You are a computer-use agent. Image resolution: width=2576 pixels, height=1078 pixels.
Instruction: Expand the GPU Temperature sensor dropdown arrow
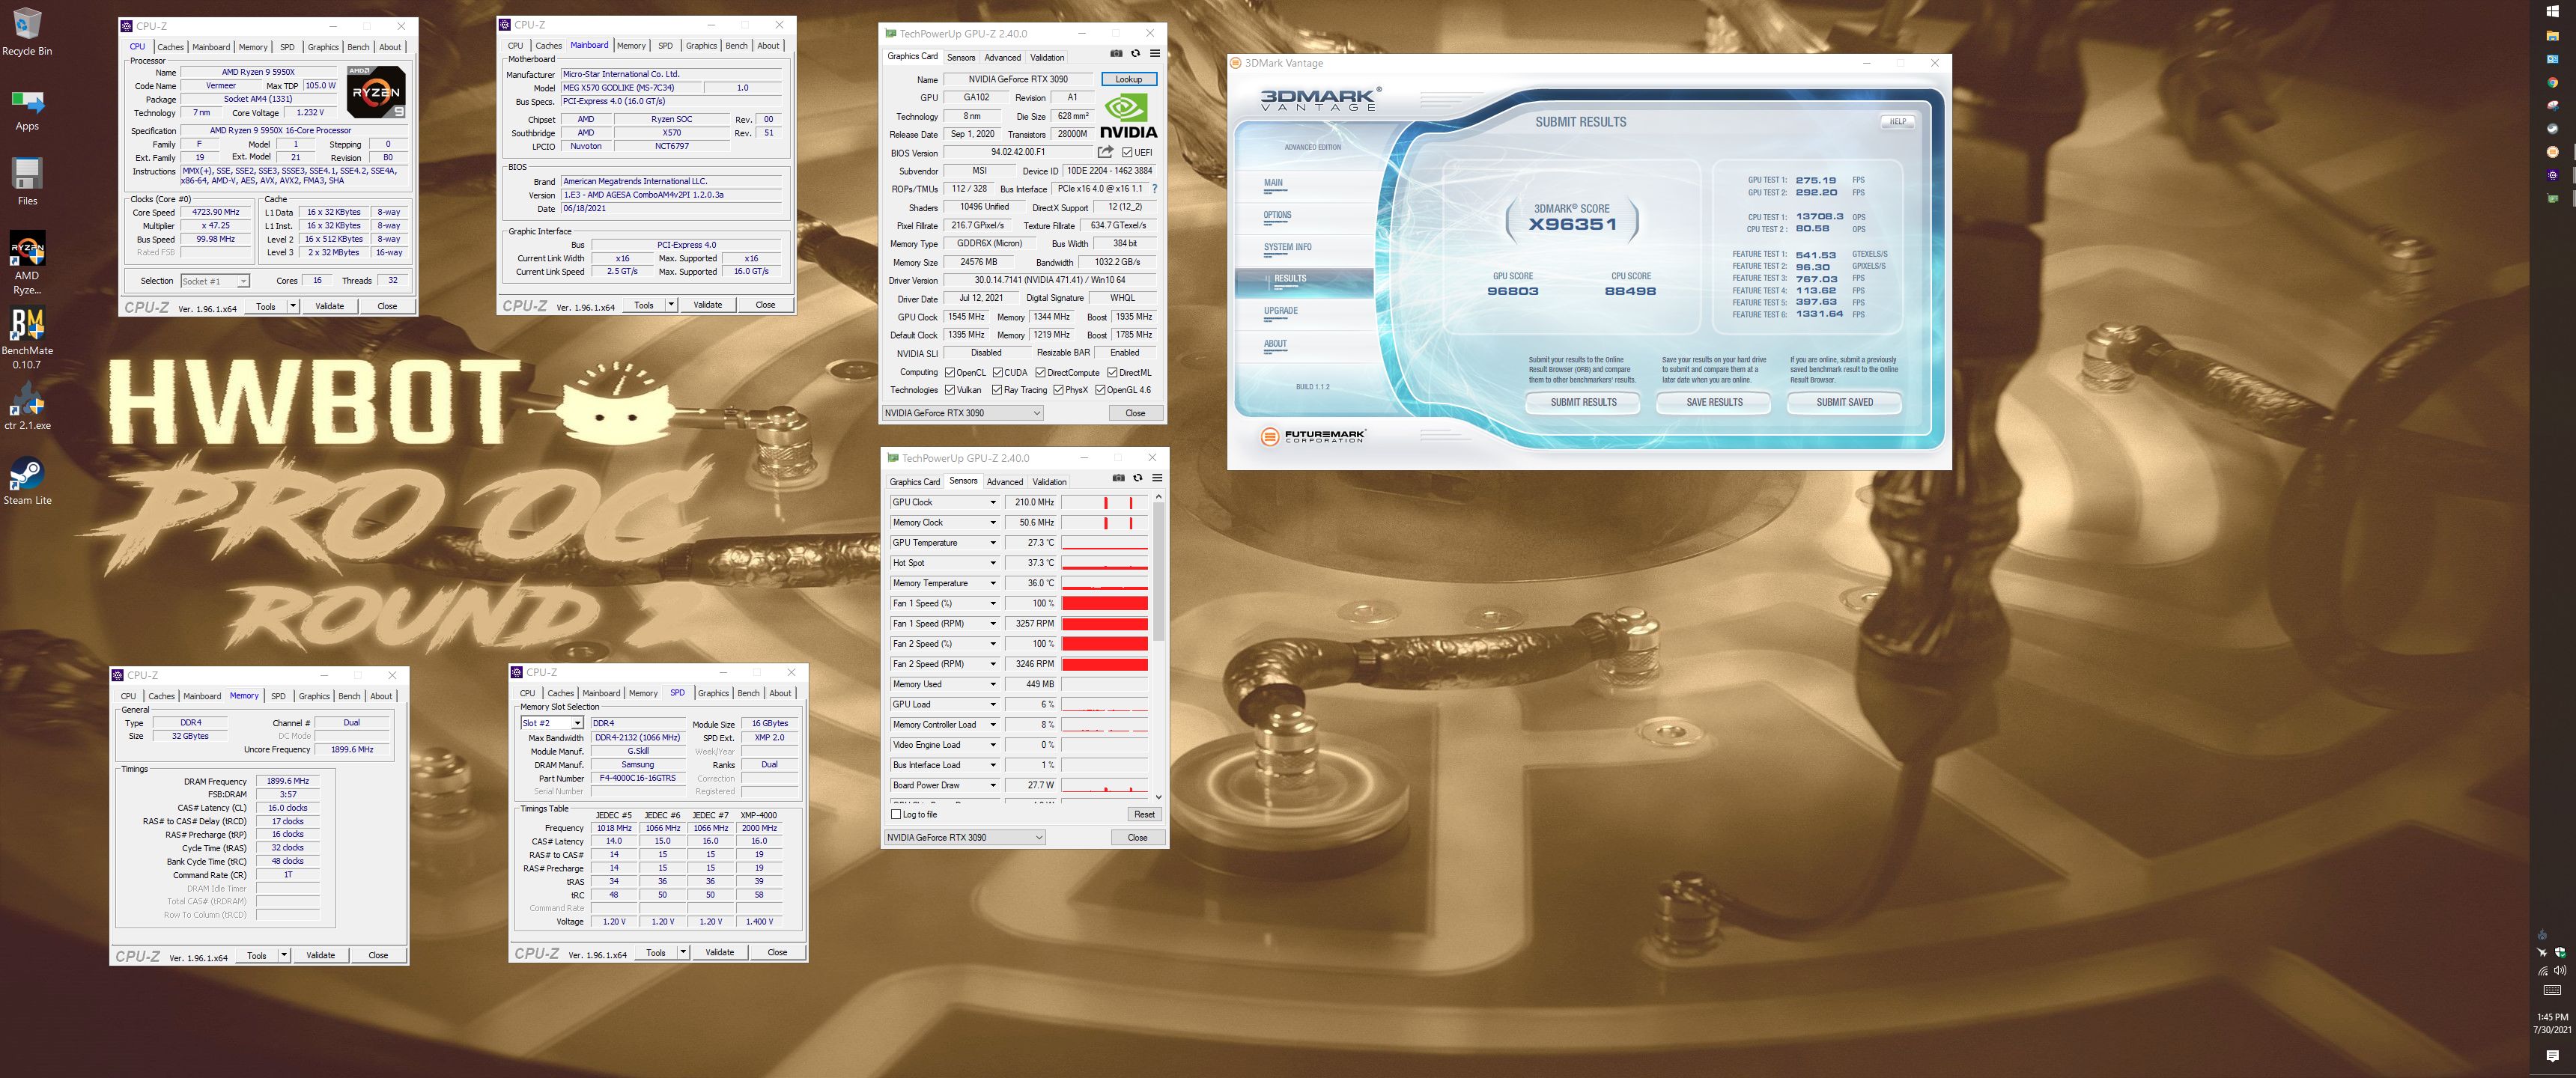coord(993,543)
